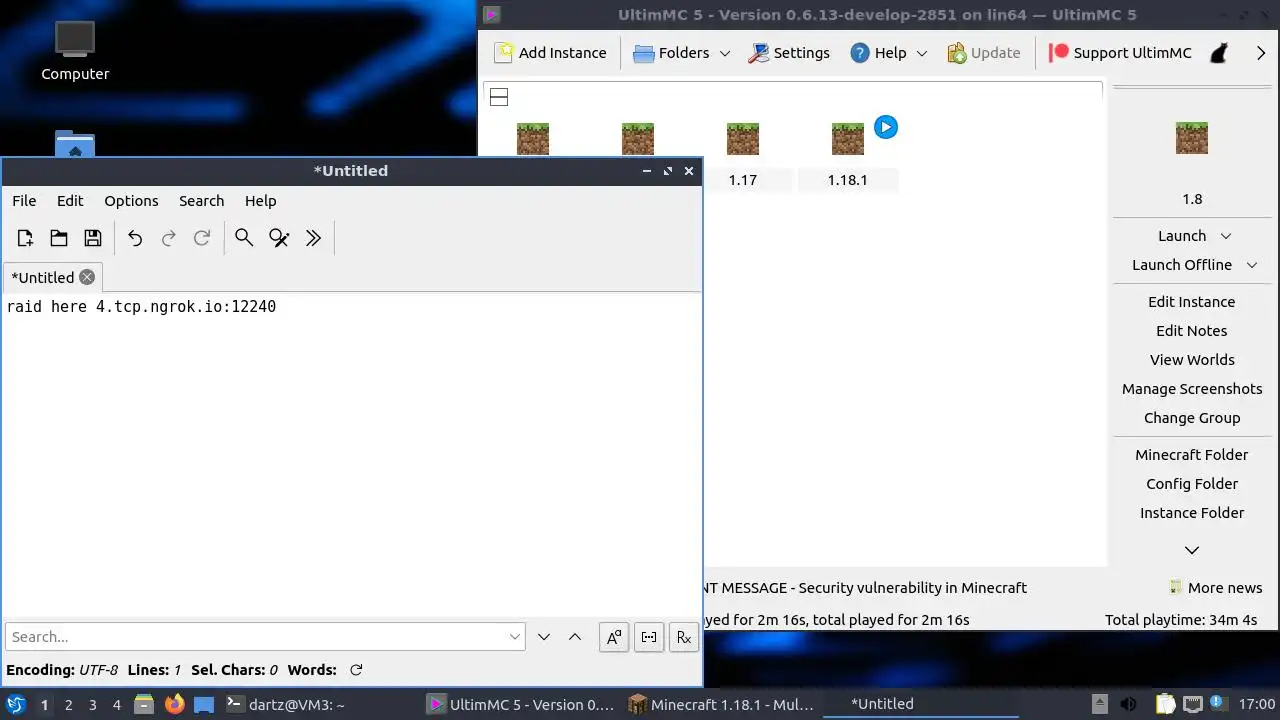Viewport: 1280px width, 720px height.
Task: Click Edit Instance
Action: pos(1192,302)
